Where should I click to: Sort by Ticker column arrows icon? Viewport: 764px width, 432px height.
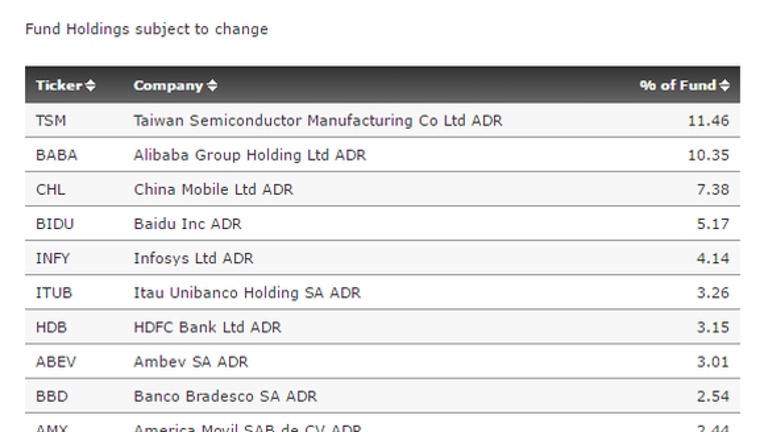pyautogui.click(x=90, y=86)
